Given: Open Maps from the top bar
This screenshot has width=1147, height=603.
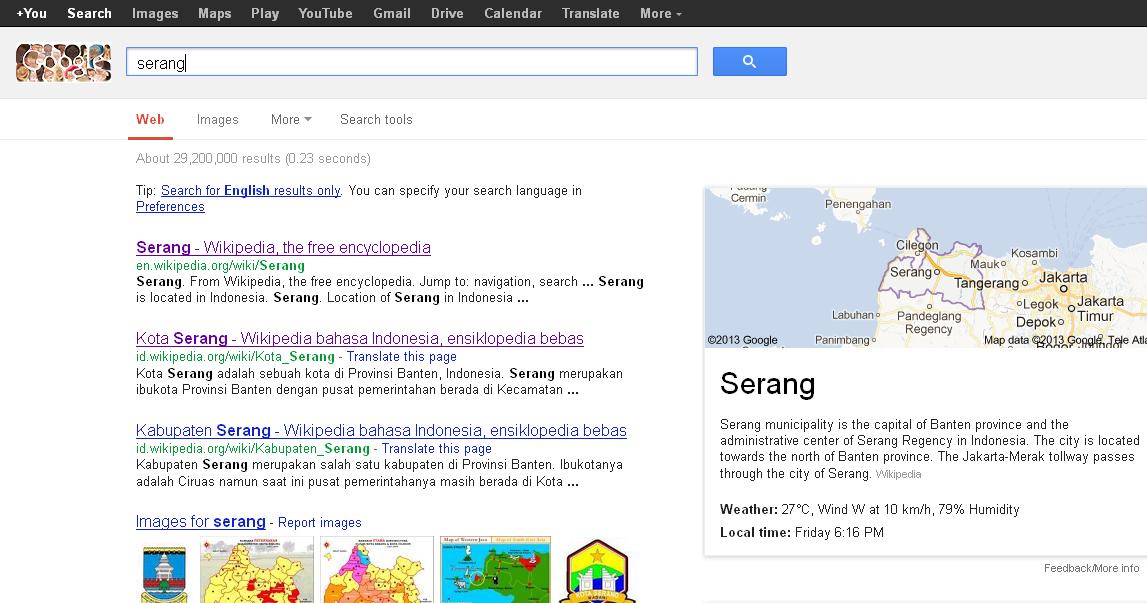Looking at the screenshot, I should coord(214,13).
